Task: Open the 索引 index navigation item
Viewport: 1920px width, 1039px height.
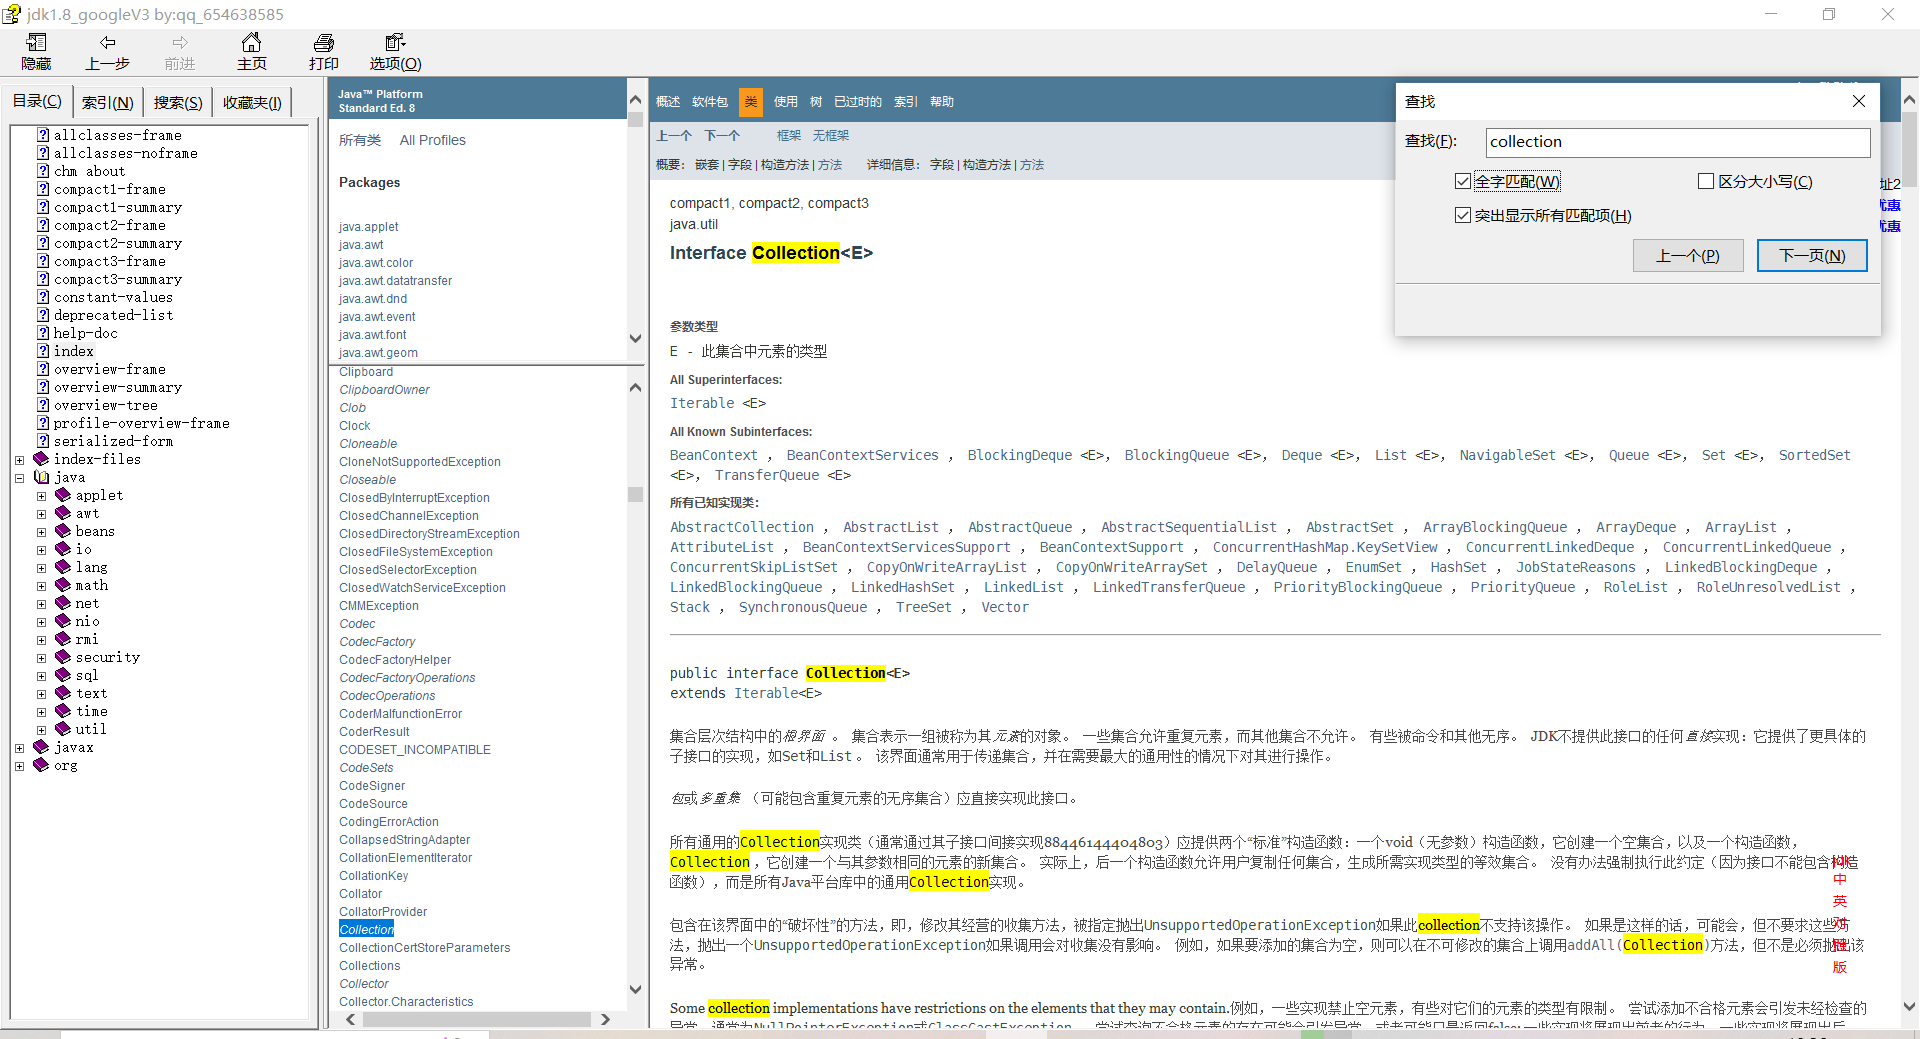Action: tap(906, 102)
